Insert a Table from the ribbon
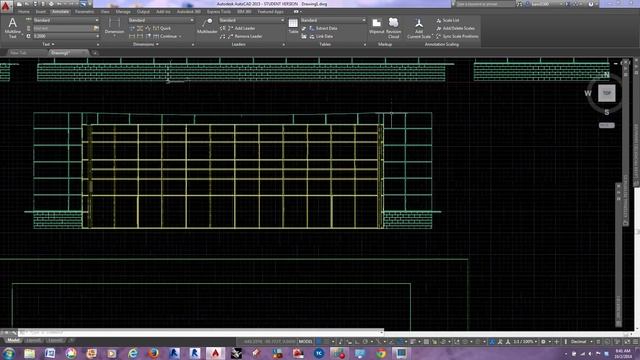This screenshot has height=360, width=640. 293,26
